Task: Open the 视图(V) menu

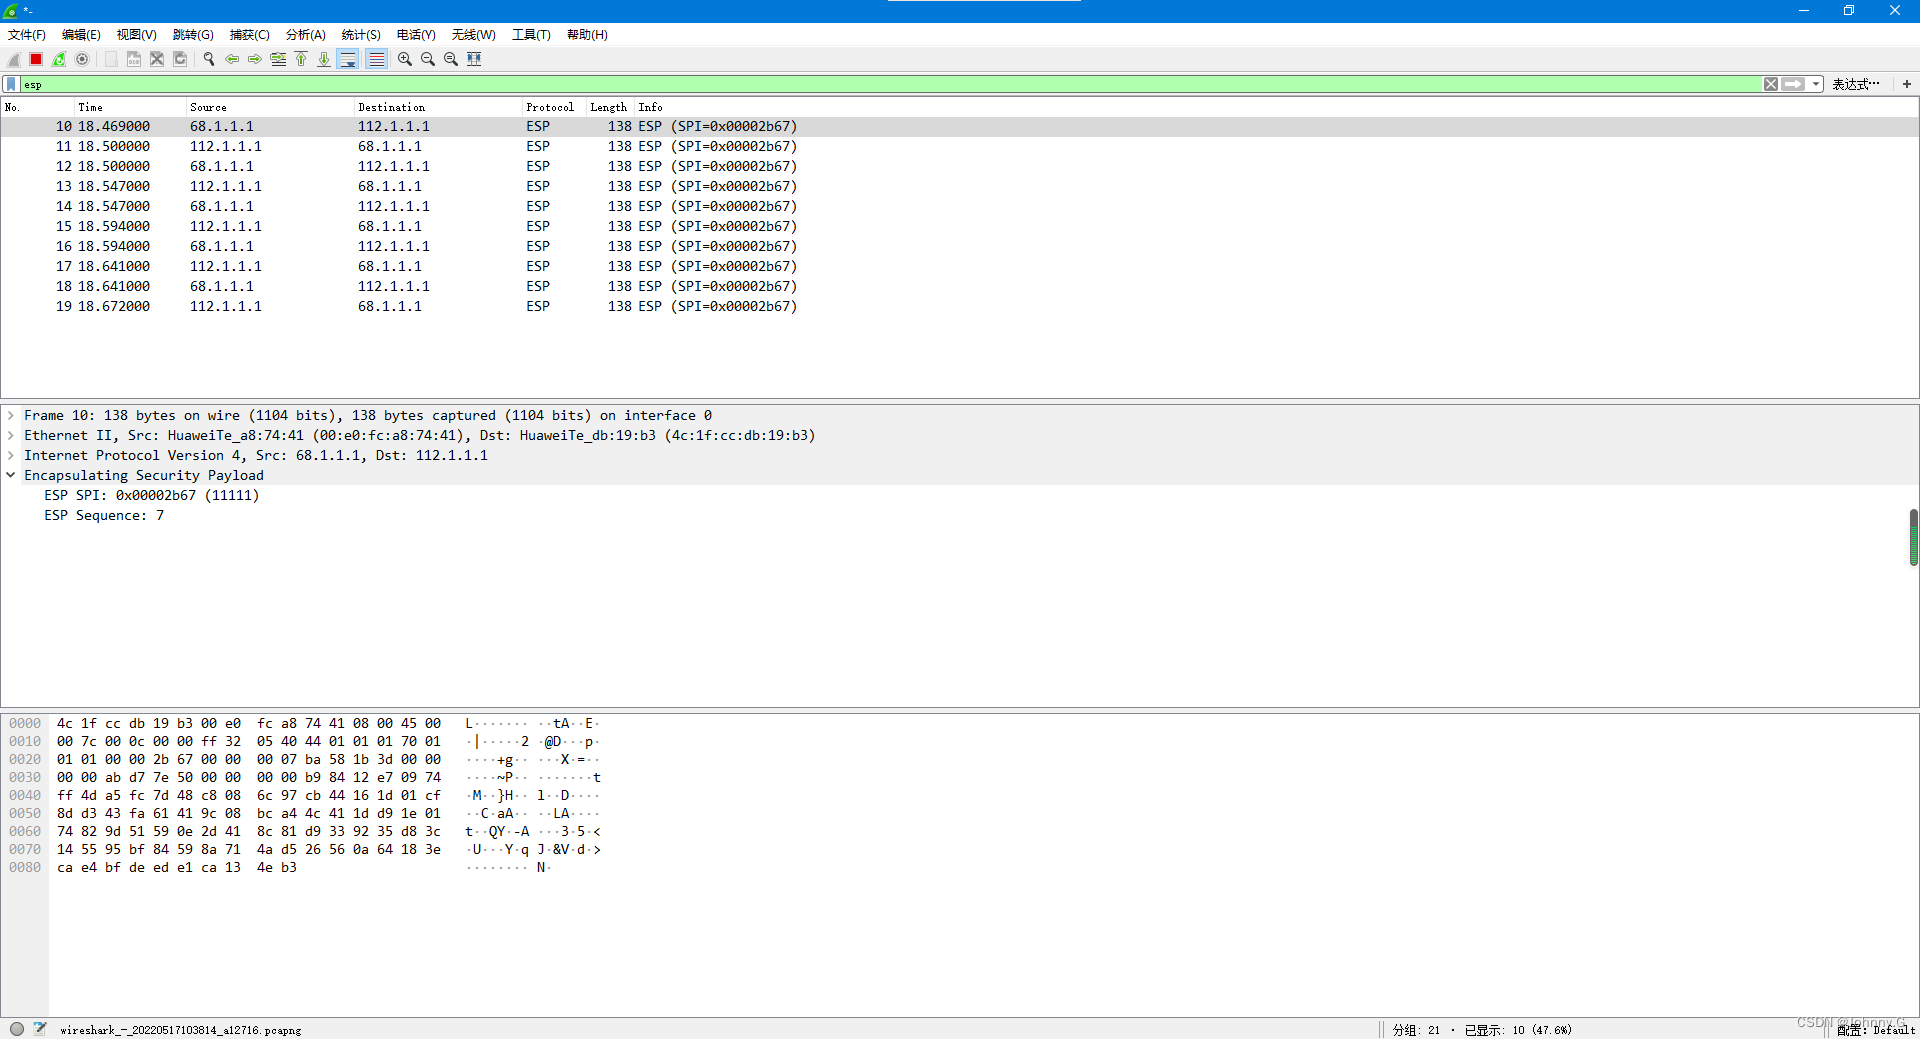Action: pyautogui.click(x=136, y=35)
